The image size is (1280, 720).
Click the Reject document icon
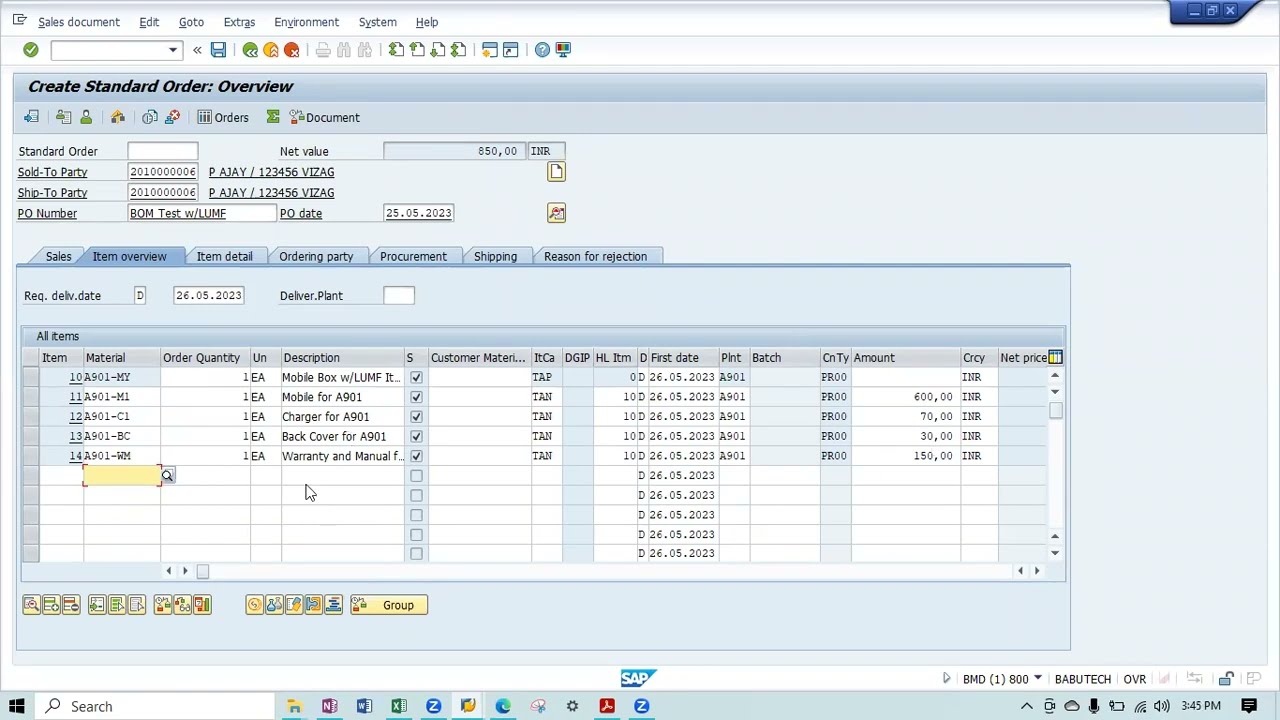pyautogui.click(x=172, y=118)
